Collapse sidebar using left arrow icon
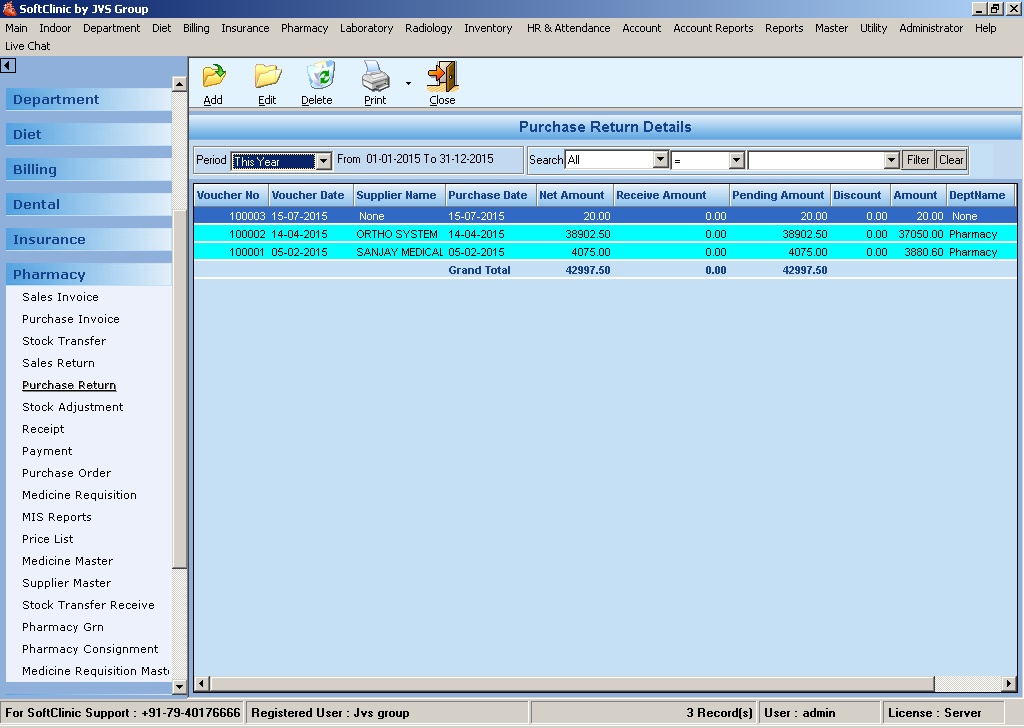This screenshot has height=728, width=1024. 8,66
